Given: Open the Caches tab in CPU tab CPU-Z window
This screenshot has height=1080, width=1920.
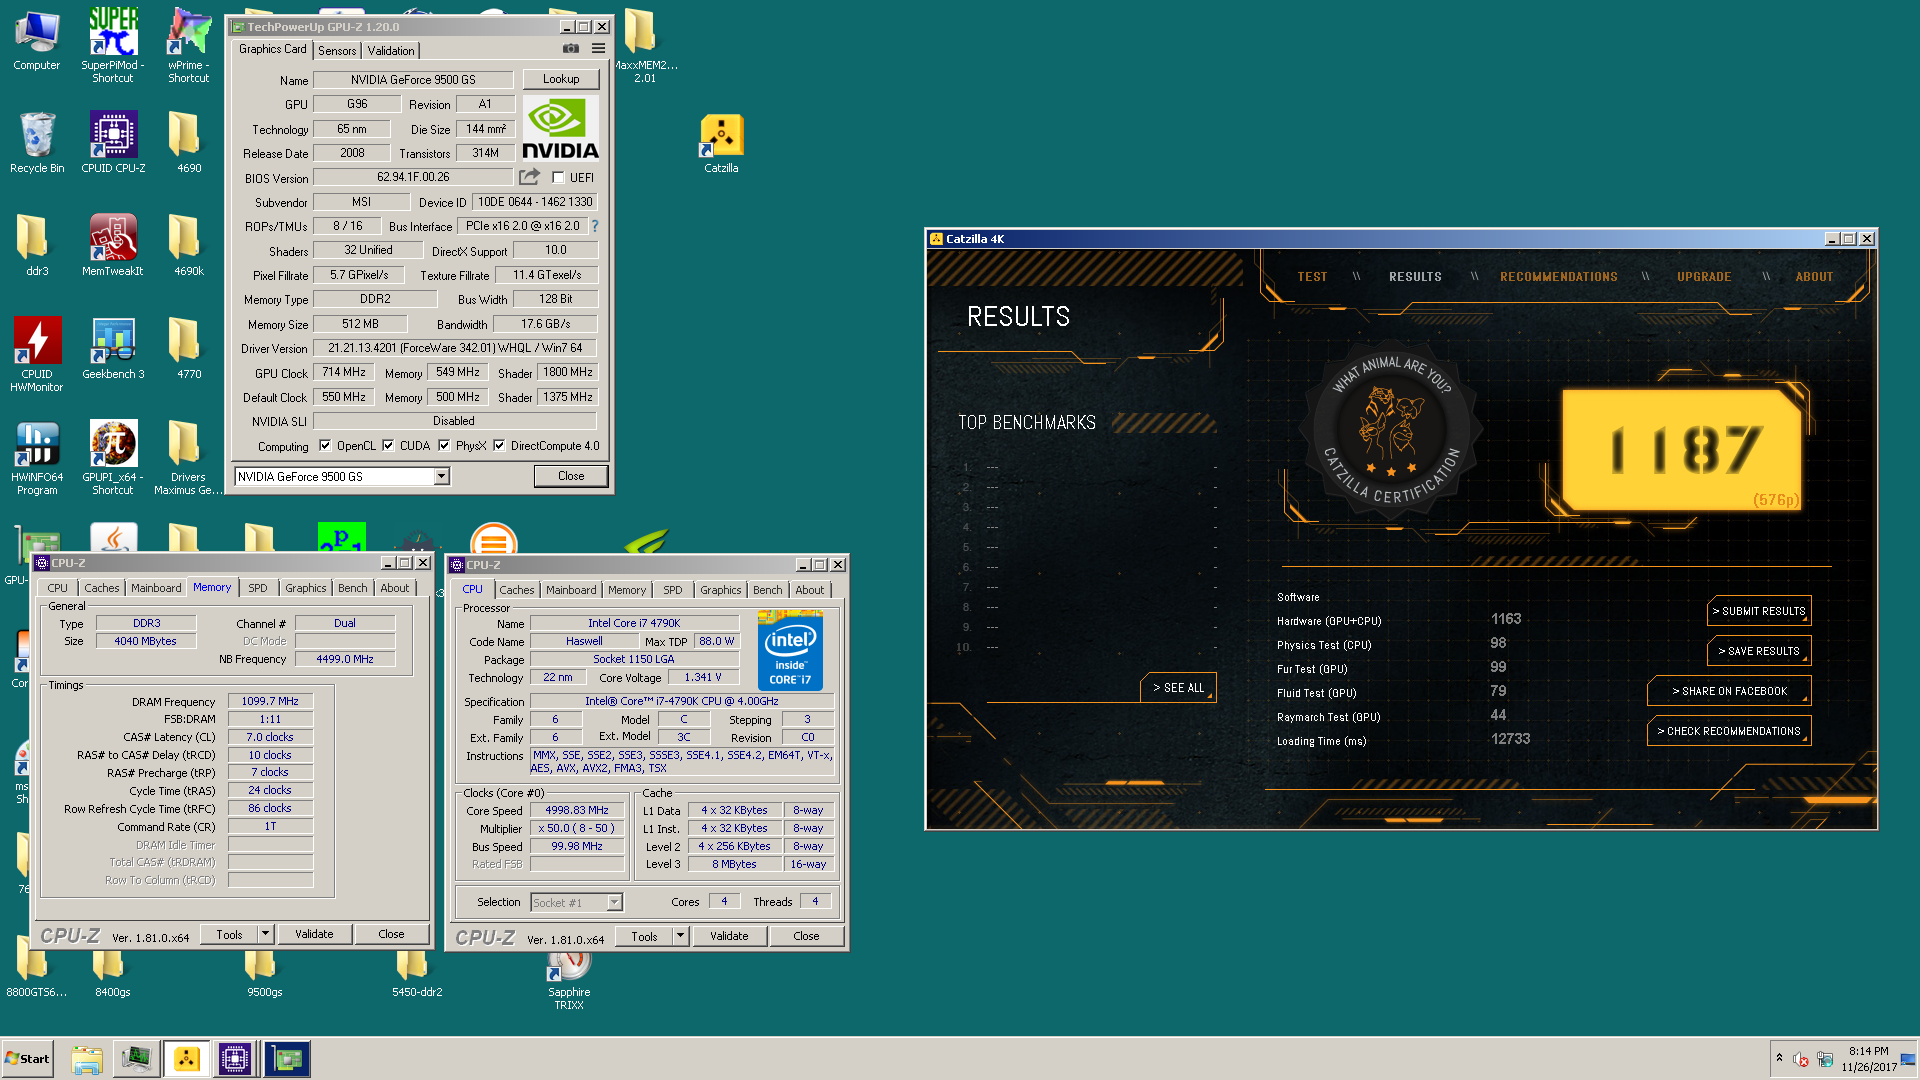Looking at the screenshot, I should point(517,590).
